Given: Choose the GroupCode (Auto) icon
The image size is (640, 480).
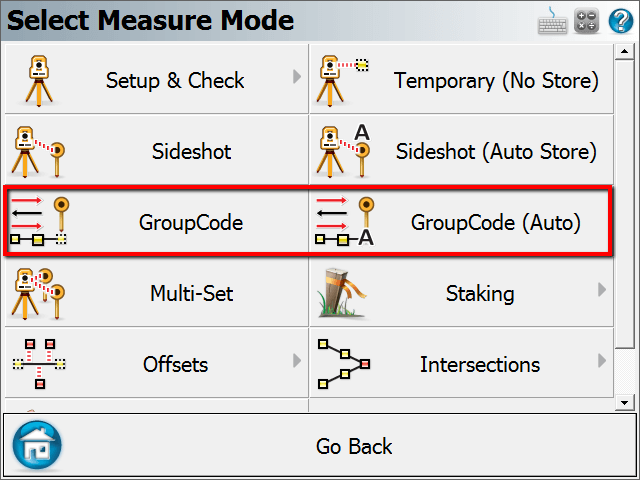Looking at the screenshot, I should pyautogui.click(x=345, y=222).
